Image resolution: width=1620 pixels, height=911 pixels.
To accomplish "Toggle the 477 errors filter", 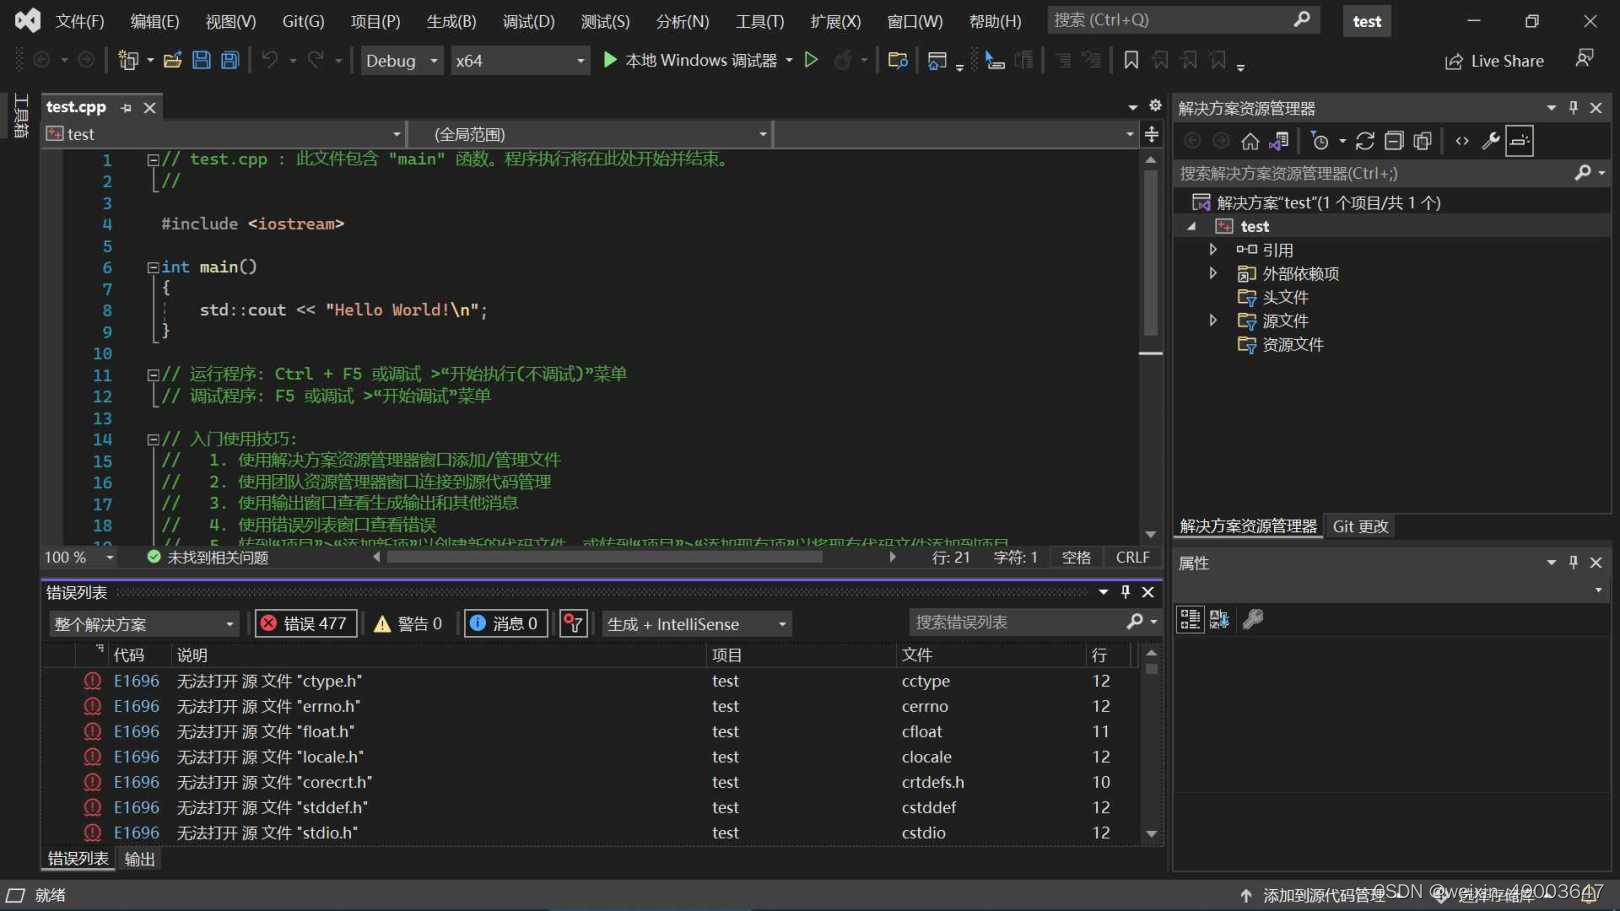I will coord(305,623).
